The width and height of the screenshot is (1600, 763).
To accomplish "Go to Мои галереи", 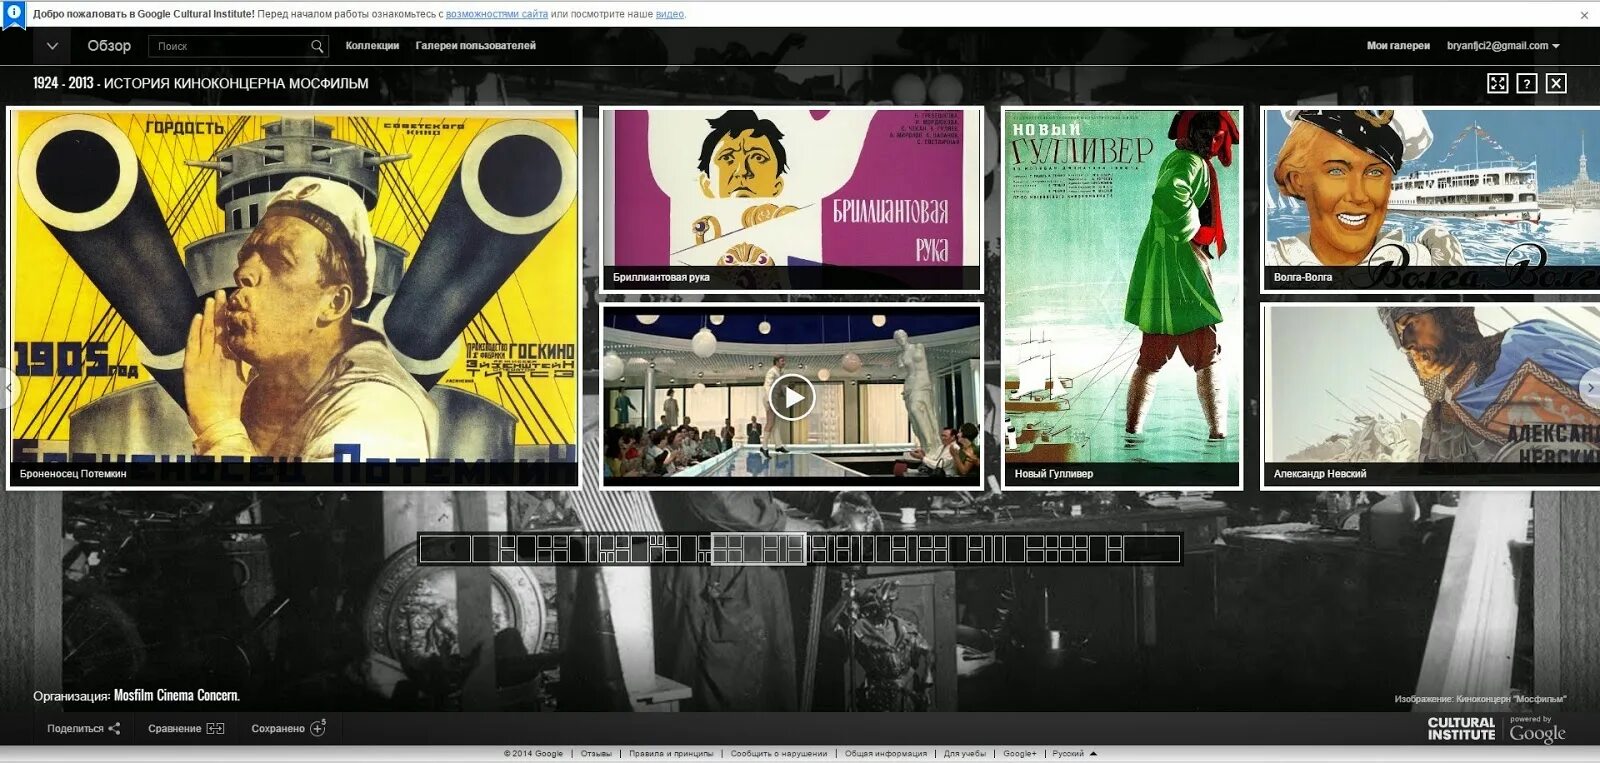I will [x=1398, y=46].
